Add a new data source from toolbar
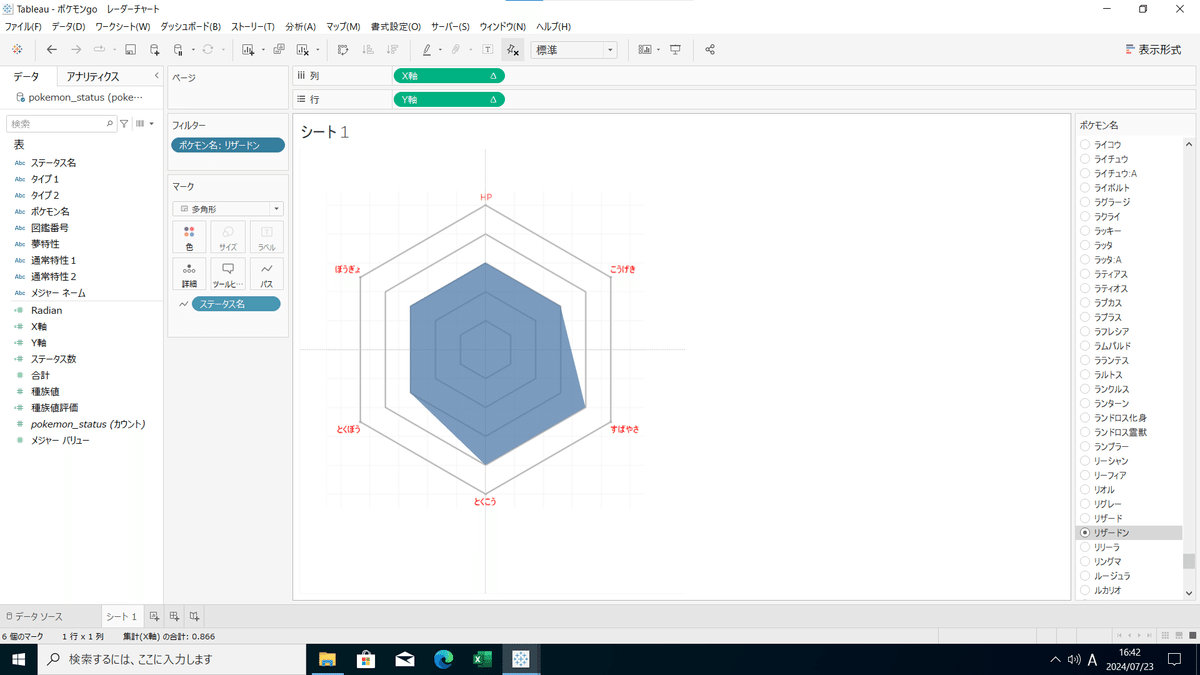Screen dimensions: 1200x675 tap(154, 49)
